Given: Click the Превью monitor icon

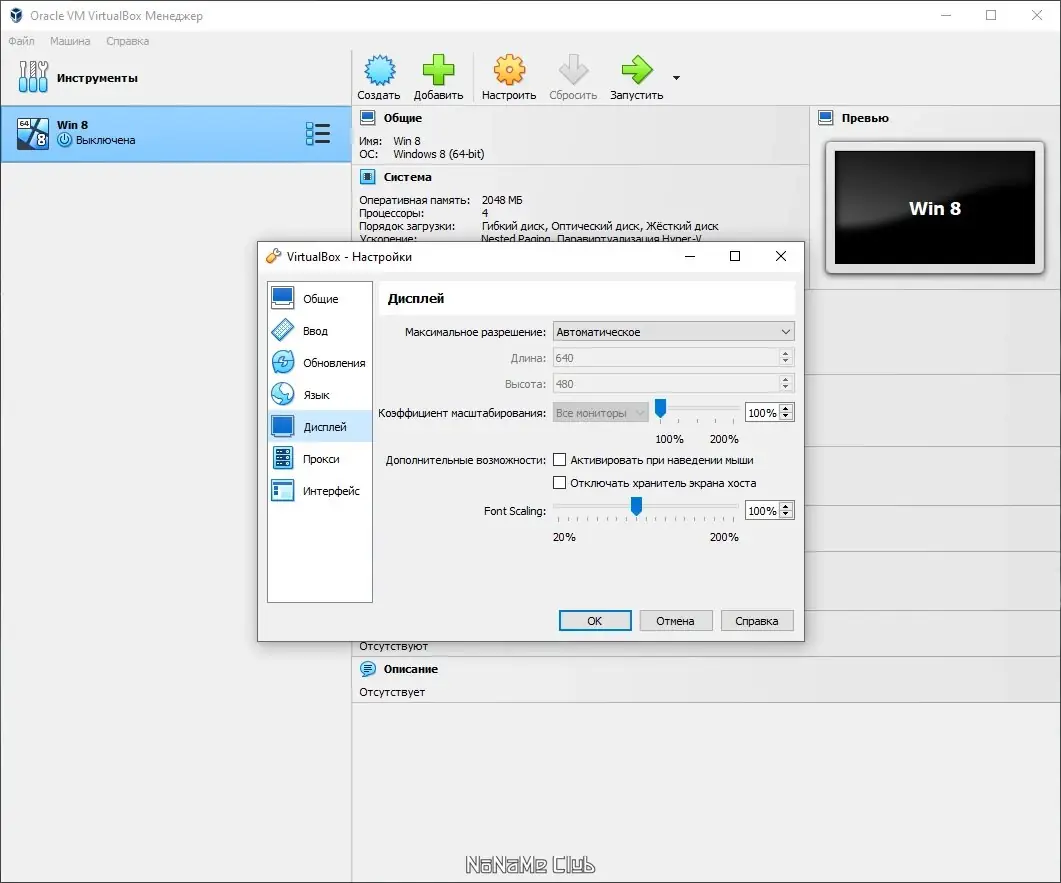Looking at the screenshot, I should pos(826,118).
